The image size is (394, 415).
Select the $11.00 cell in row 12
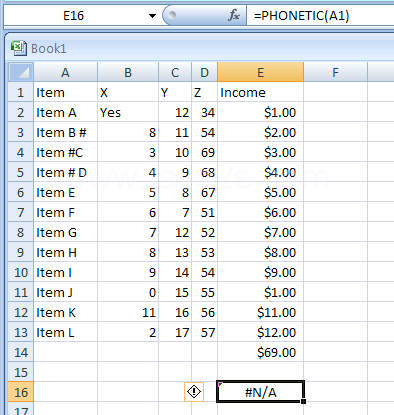[x=260, y=312]
